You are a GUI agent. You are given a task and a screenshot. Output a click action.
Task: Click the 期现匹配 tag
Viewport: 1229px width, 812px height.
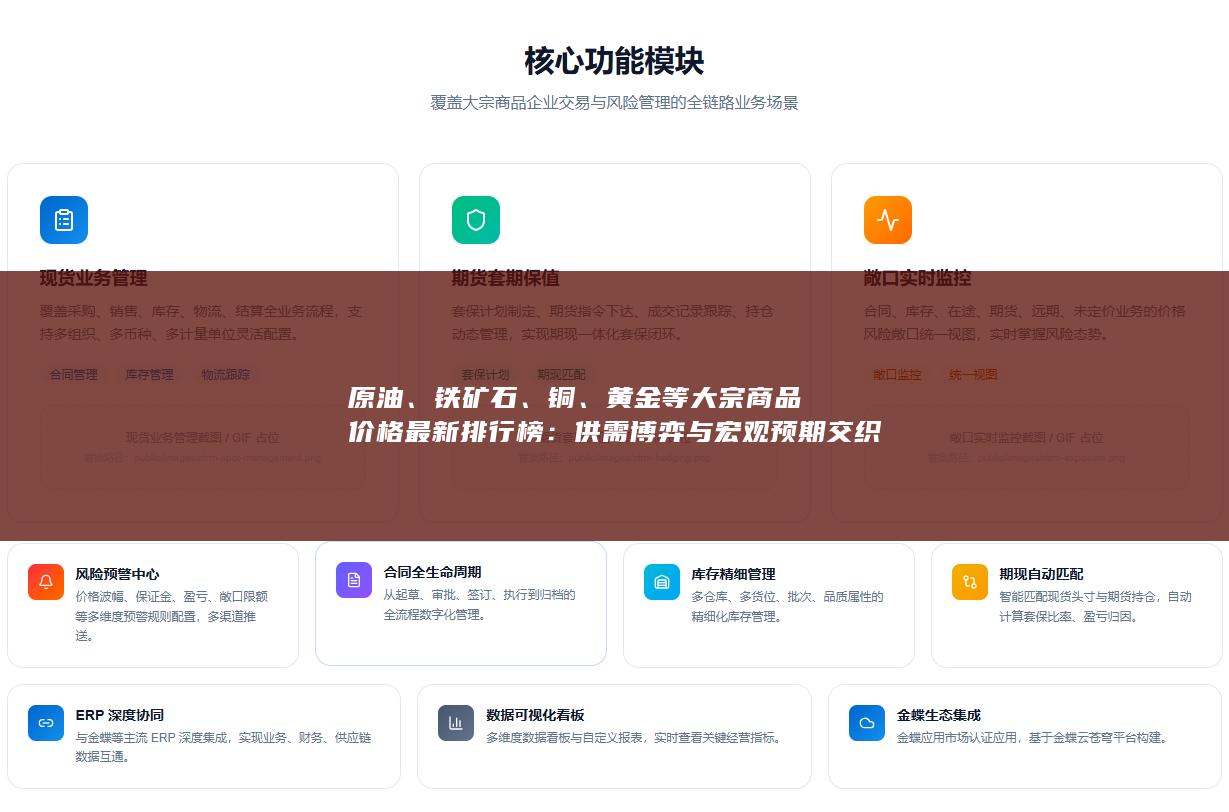click(561, 375)
